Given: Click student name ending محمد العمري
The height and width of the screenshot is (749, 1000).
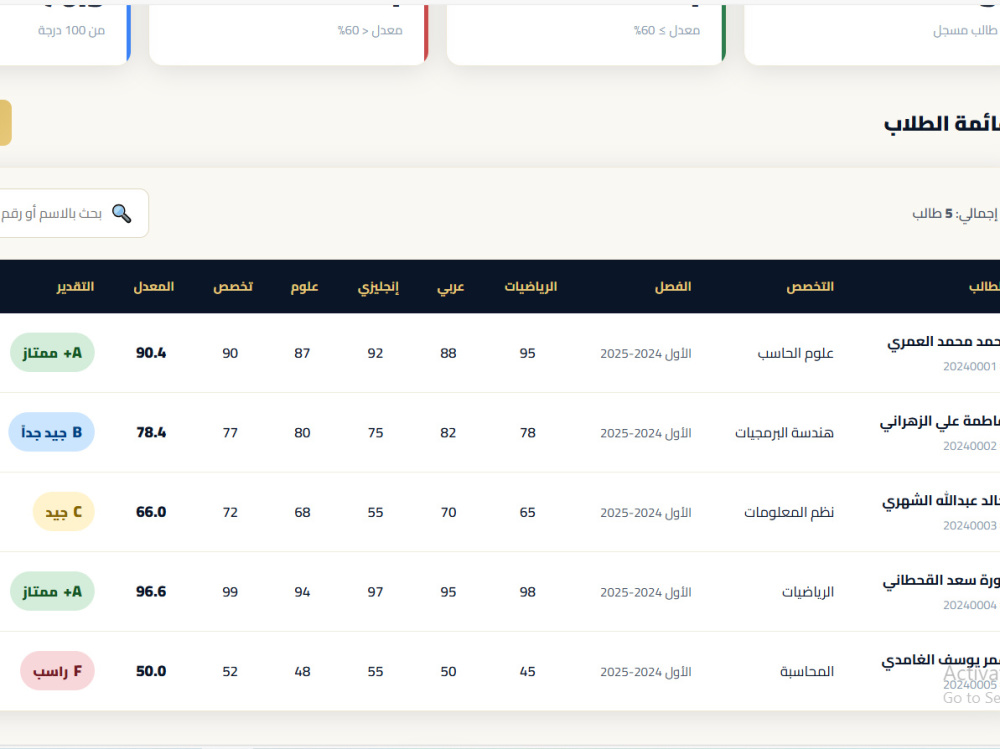Looking at the screenshot, I should [x=943, y=343].
